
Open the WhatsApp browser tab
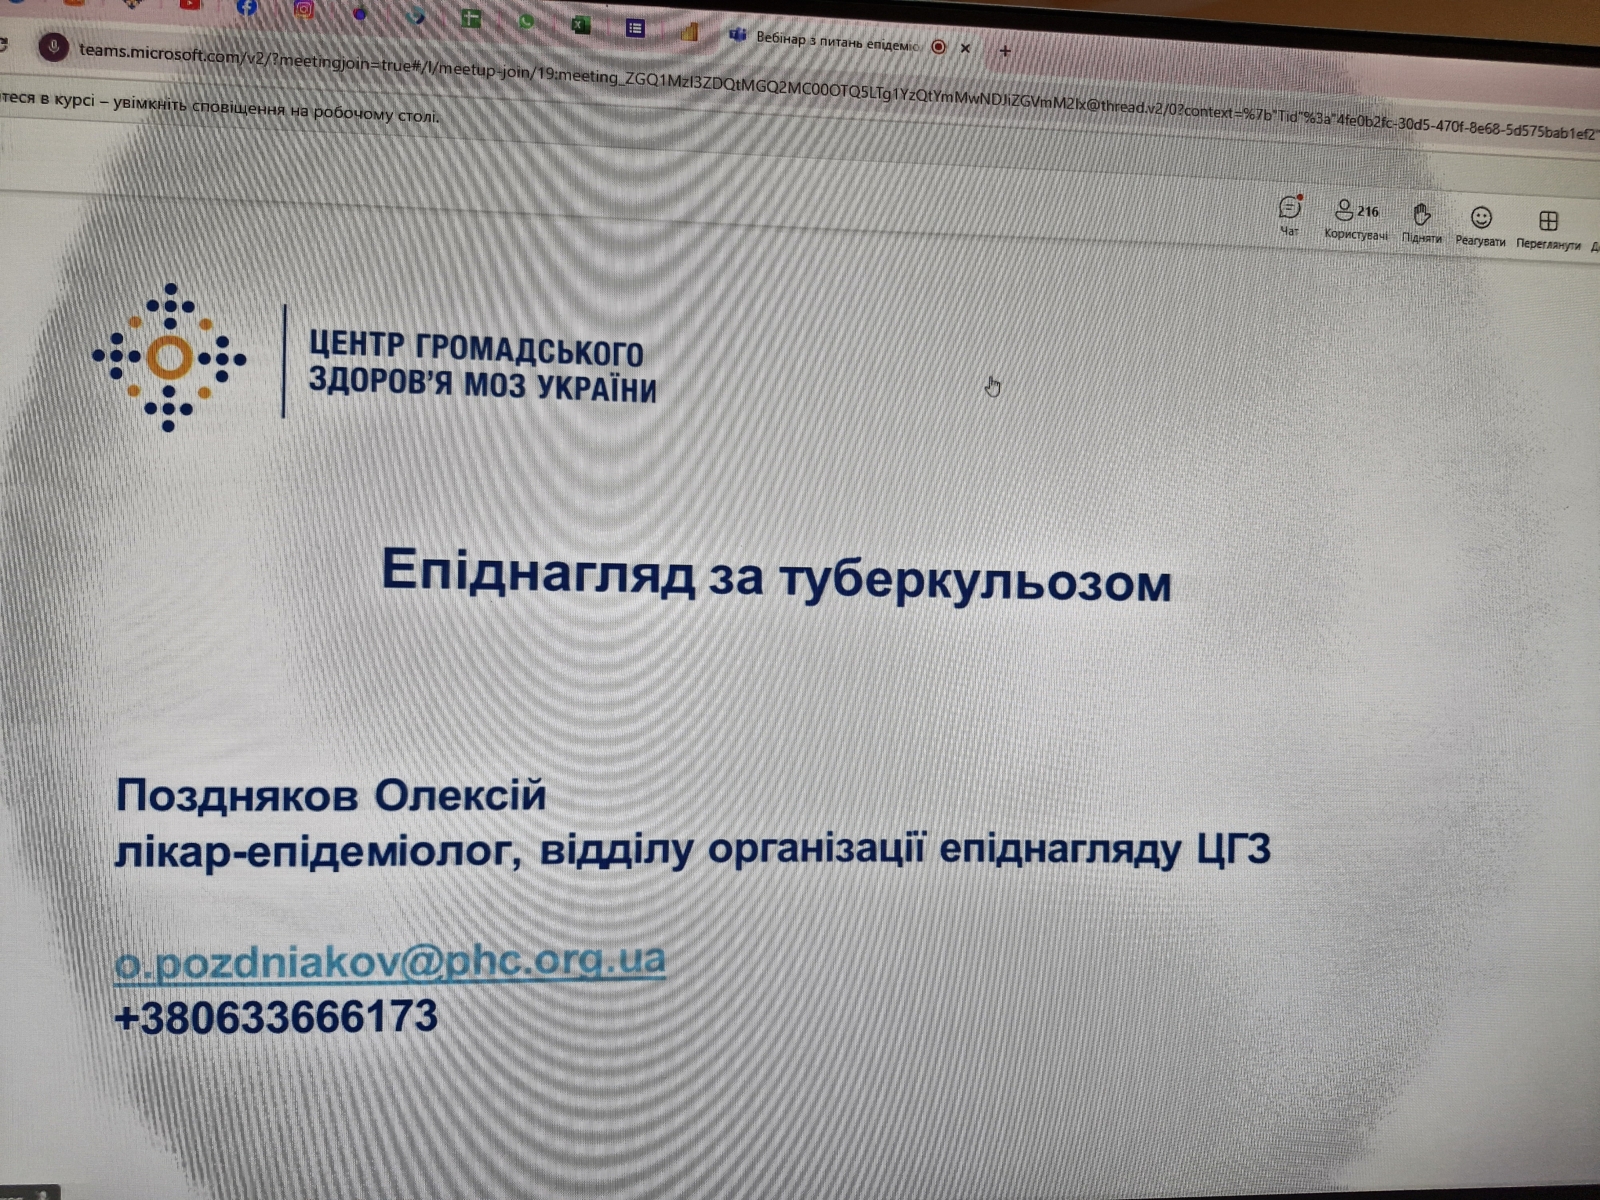pyautogui.click(x=526, y=21)
